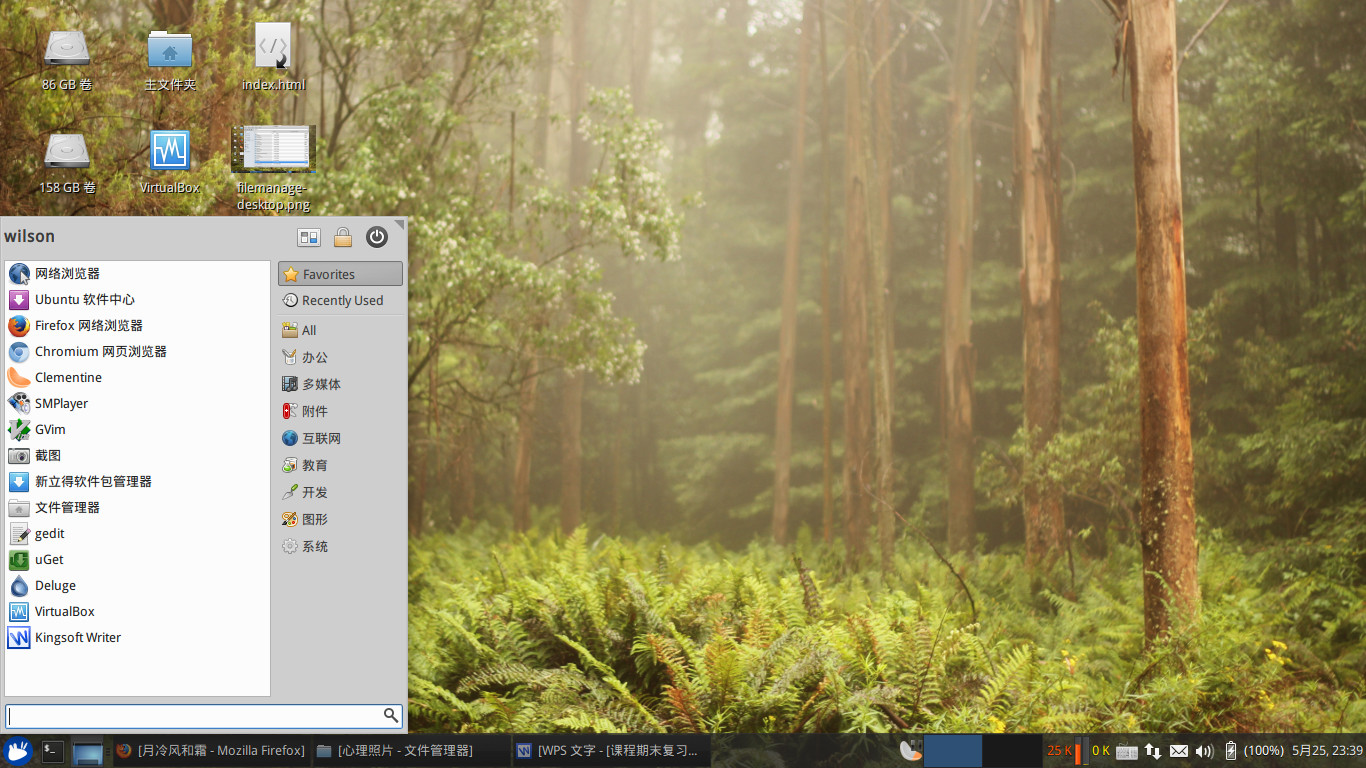Open the 网络浏览器 favorite application
The height and width of the screenshot is (768, 1366).
tap(137, 273)
